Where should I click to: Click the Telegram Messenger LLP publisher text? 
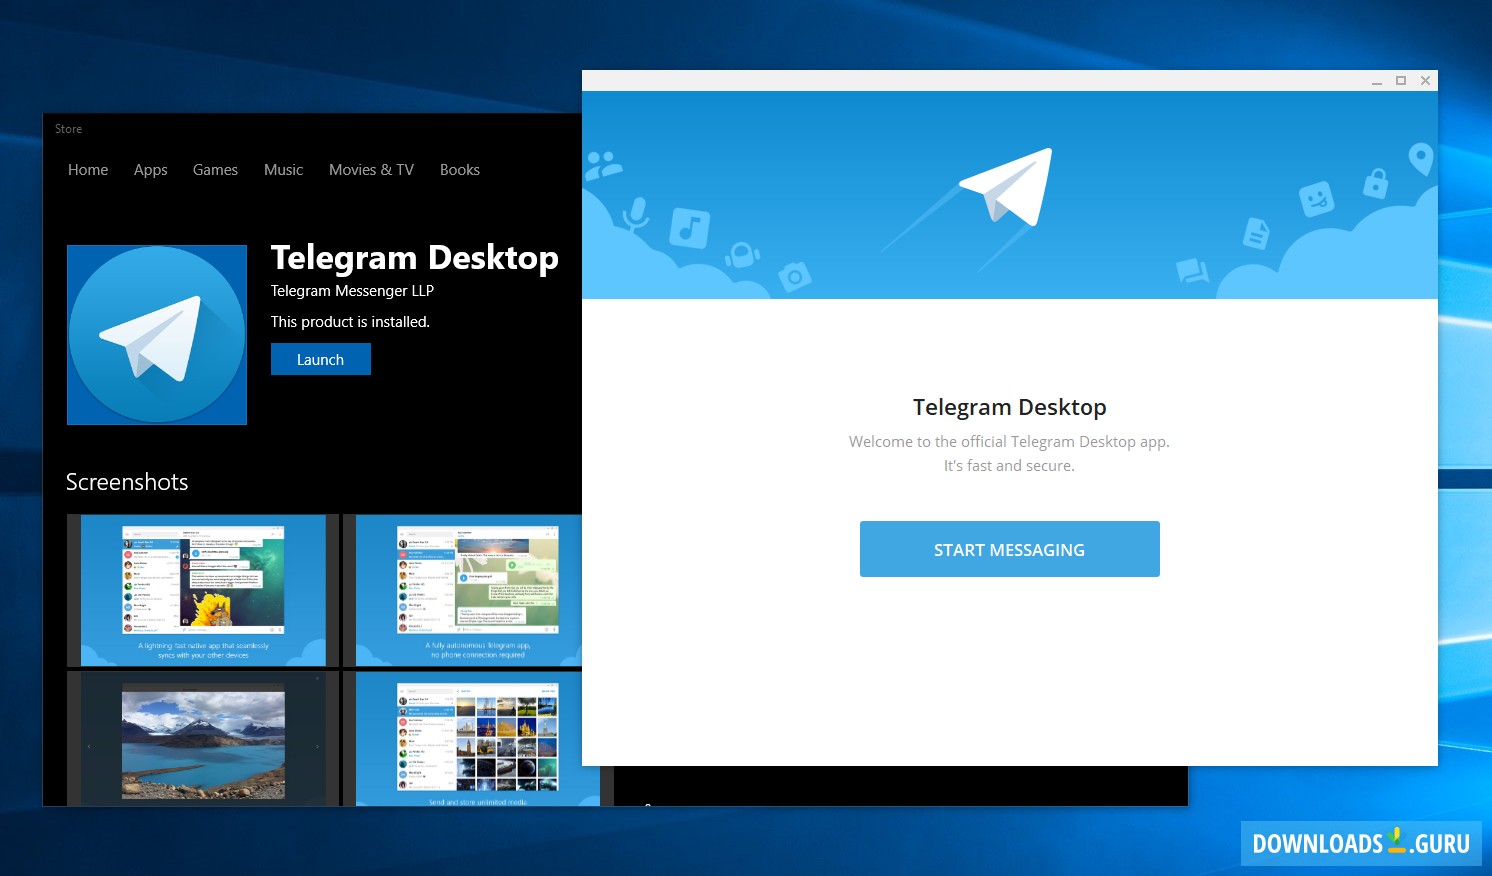352,291
